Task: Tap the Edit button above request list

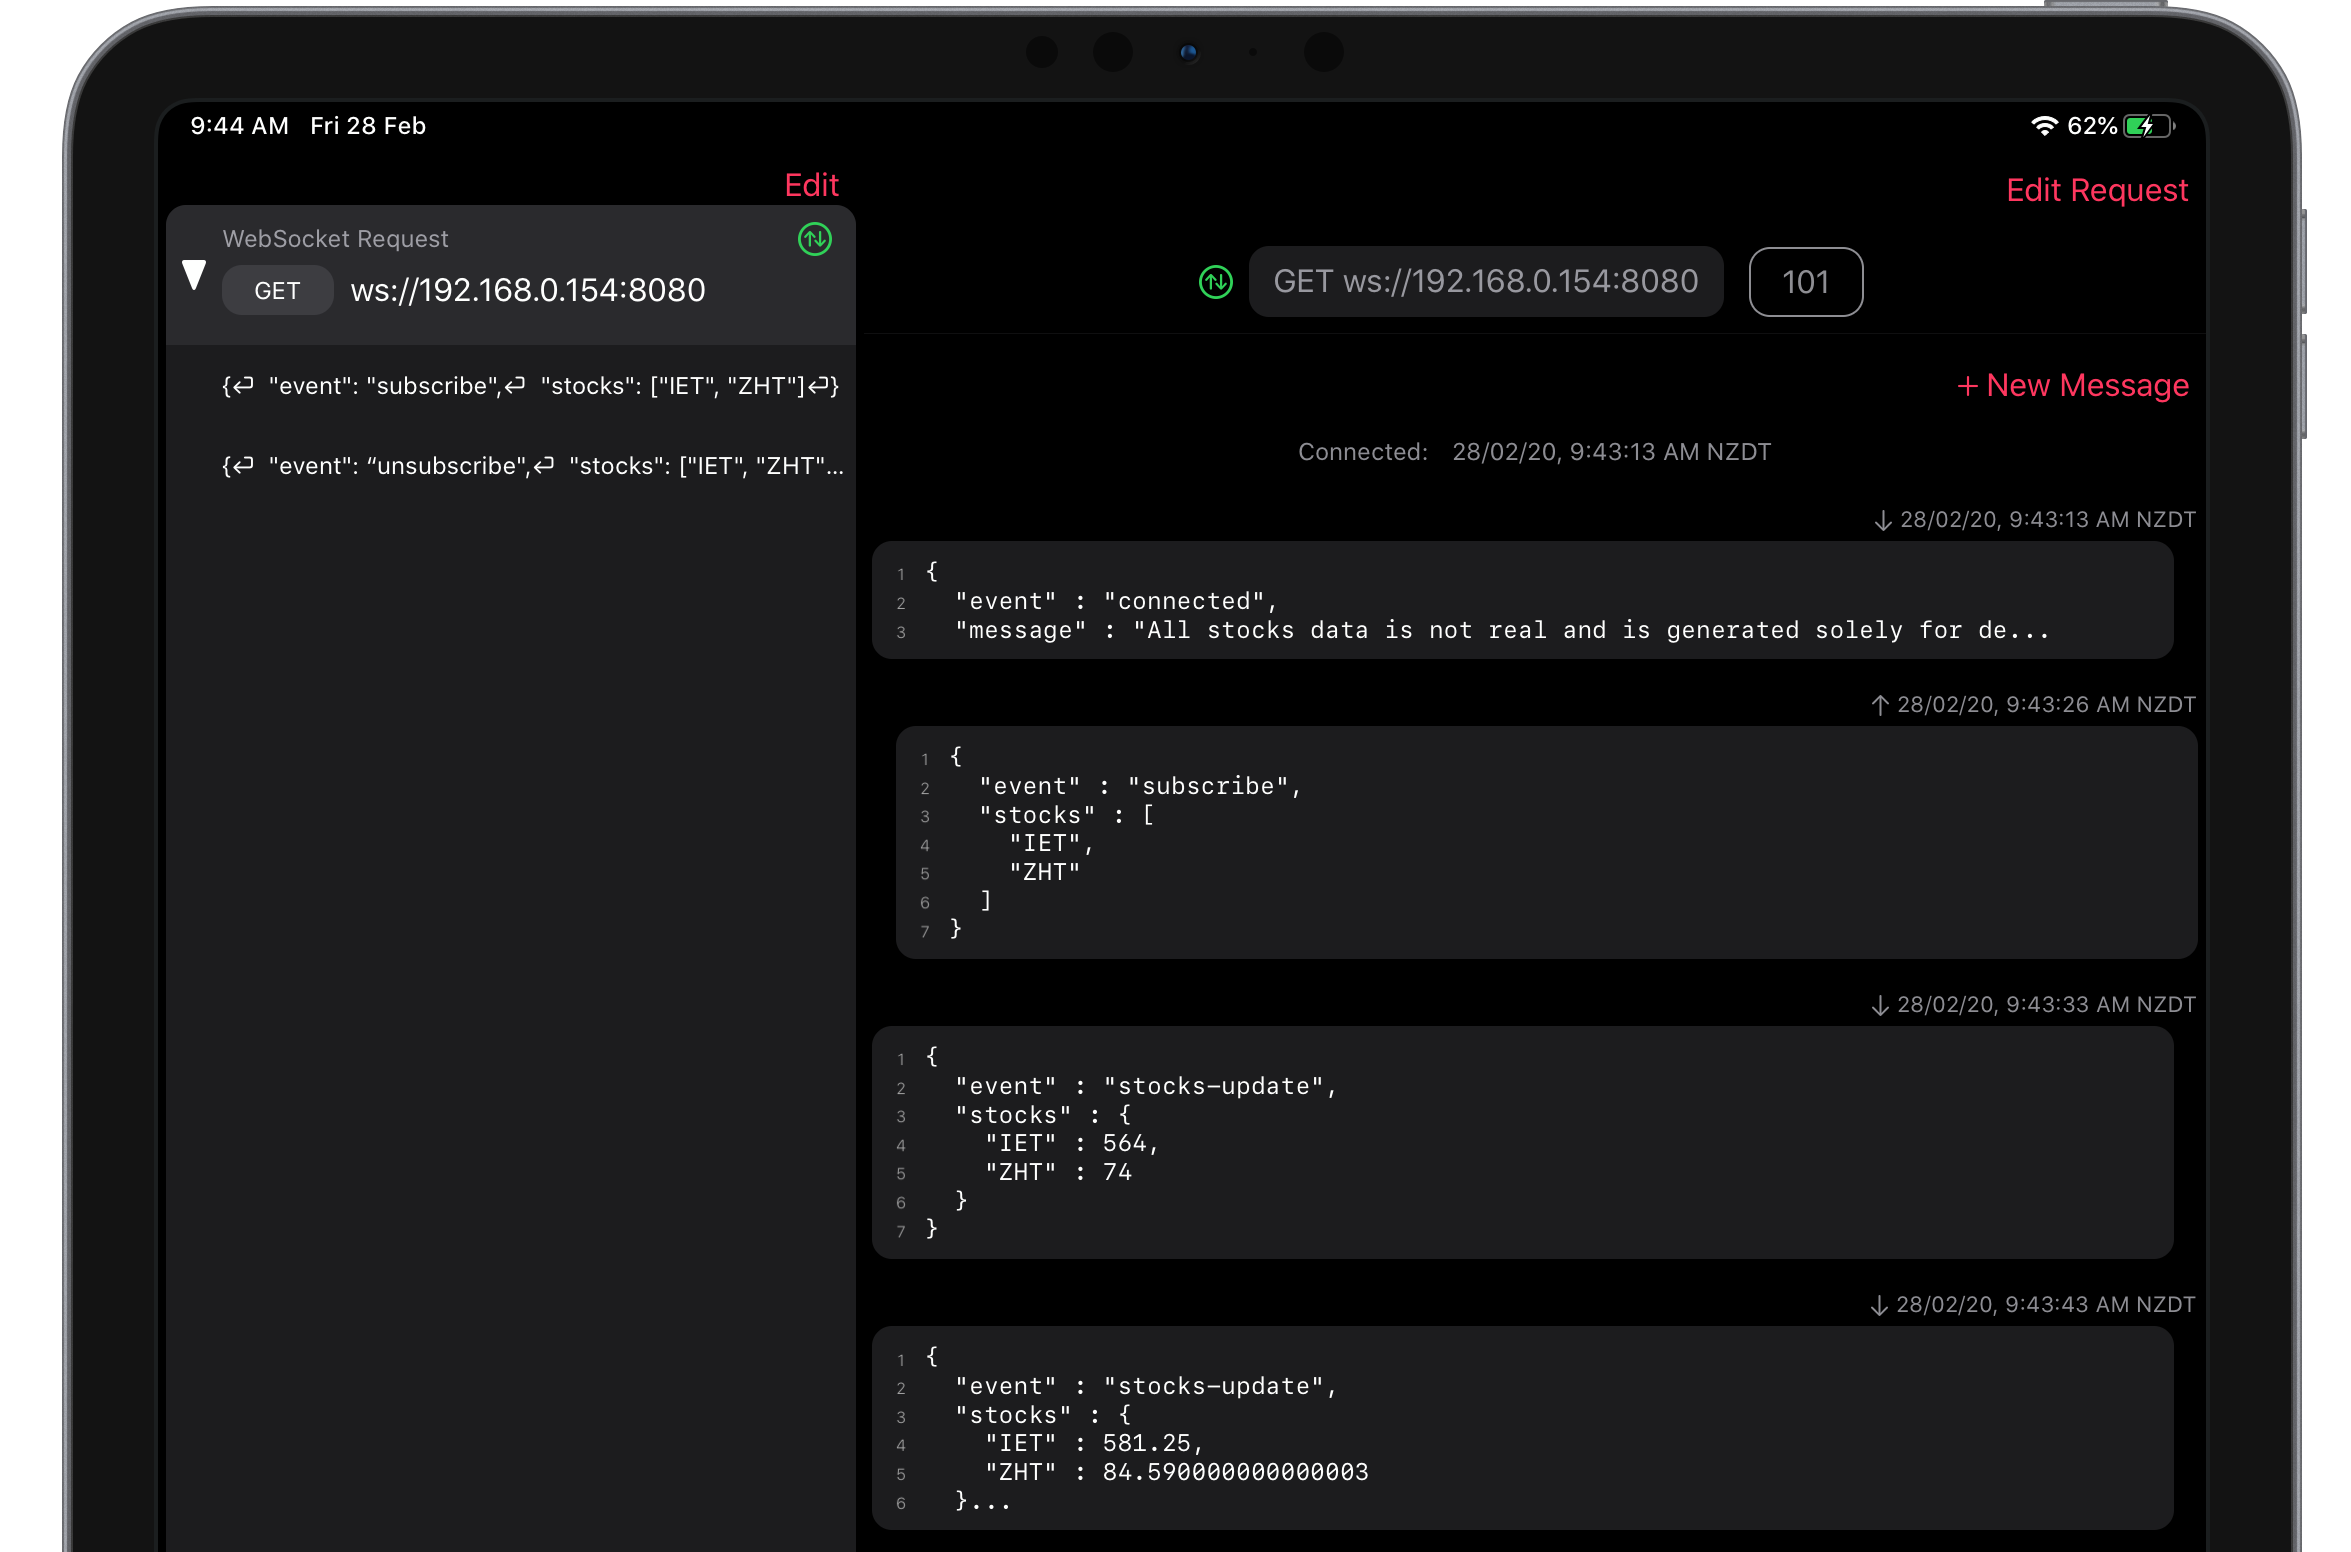Action: pos(811,185)
